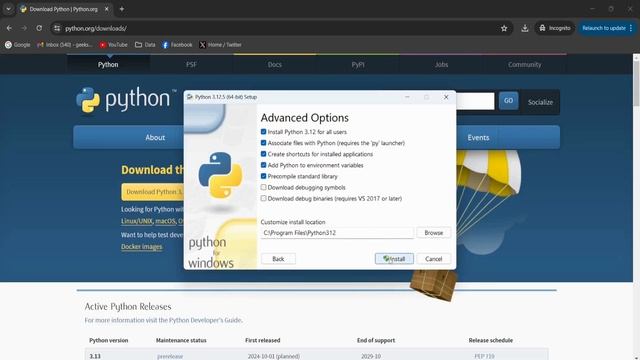Close the Python Setup dialog
This screenshot has height=360, width=640.
446,97
